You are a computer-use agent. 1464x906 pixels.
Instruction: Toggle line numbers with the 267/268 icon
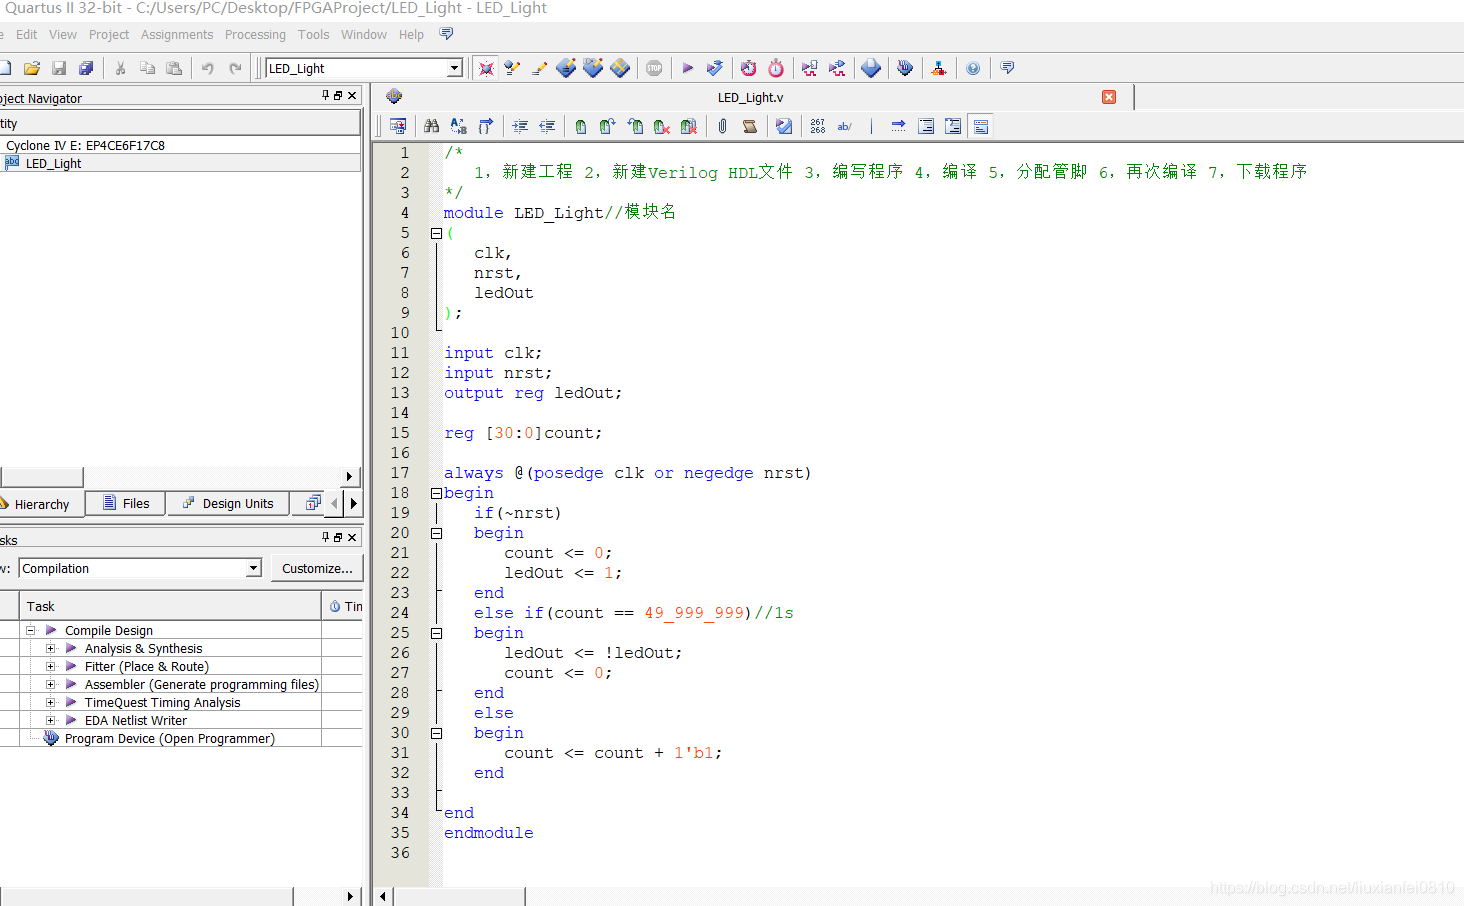coord(818,126)
